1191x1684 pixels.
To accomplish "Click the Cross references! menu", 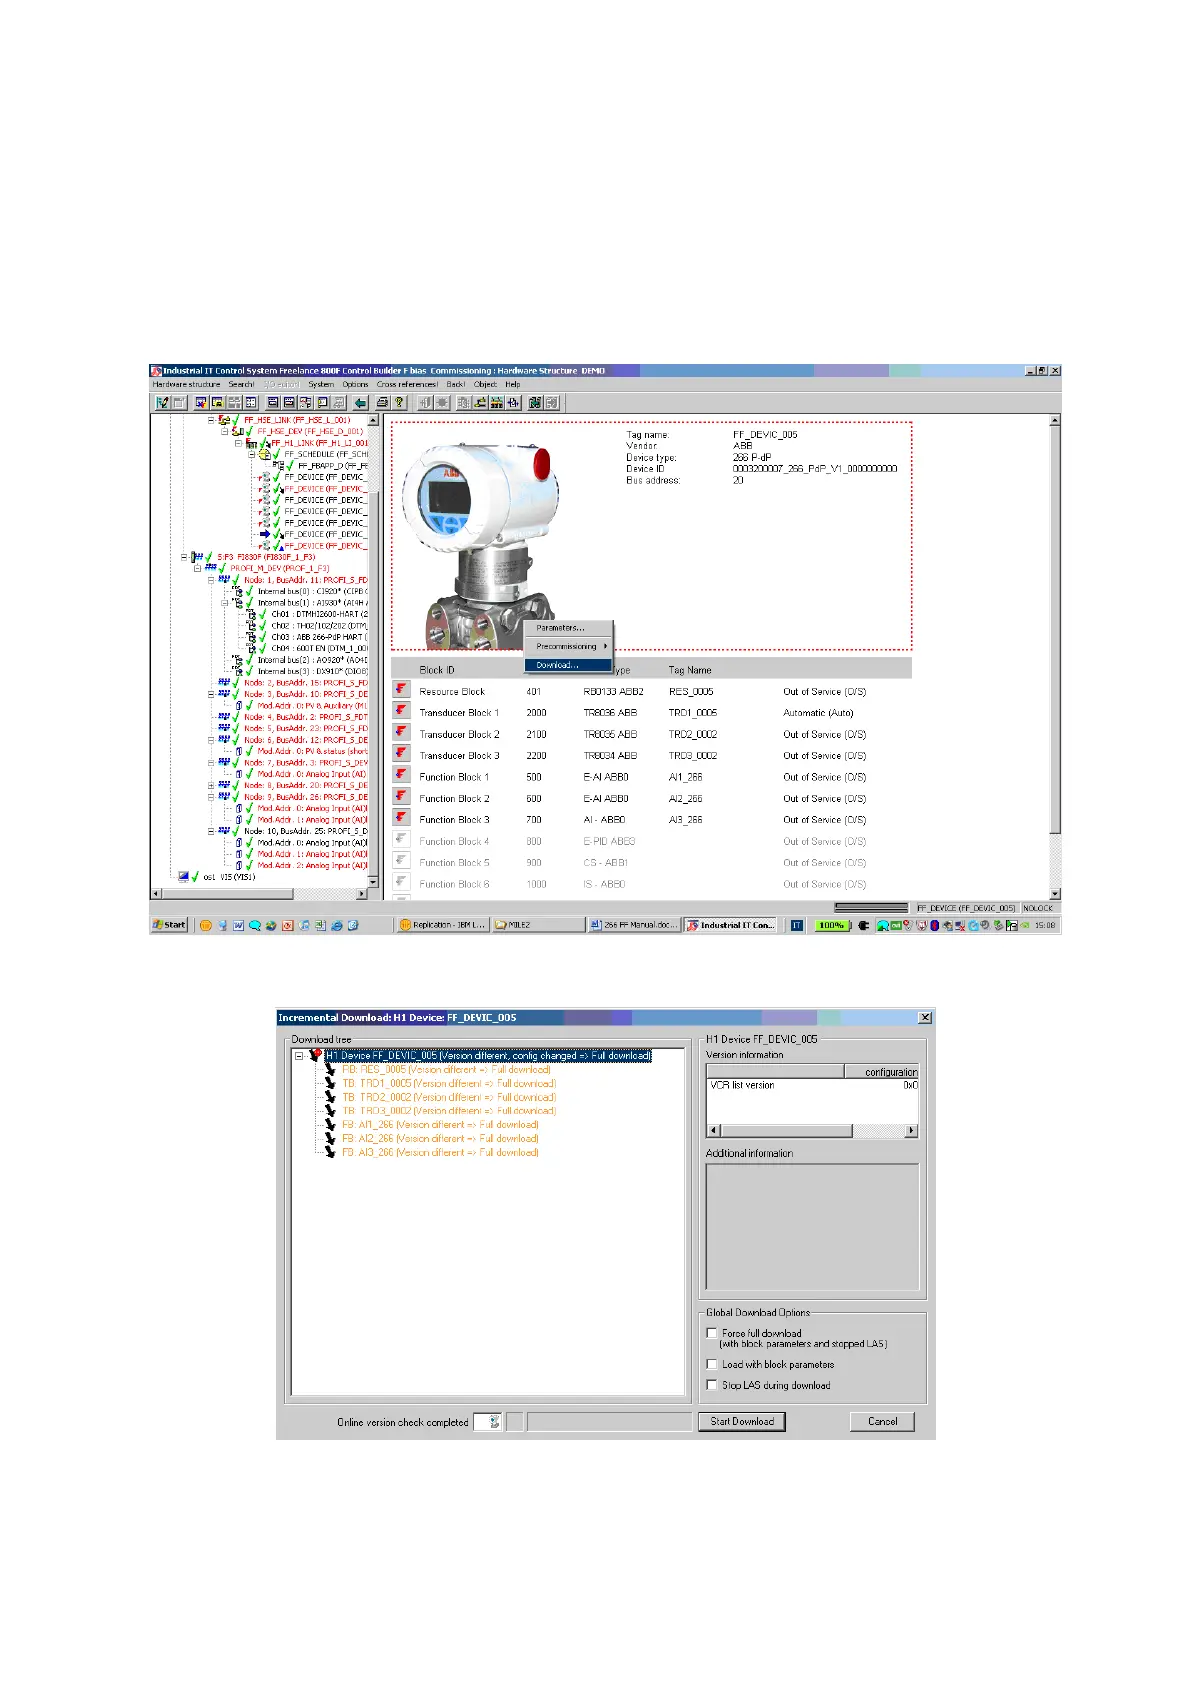I will pos(407,384).
